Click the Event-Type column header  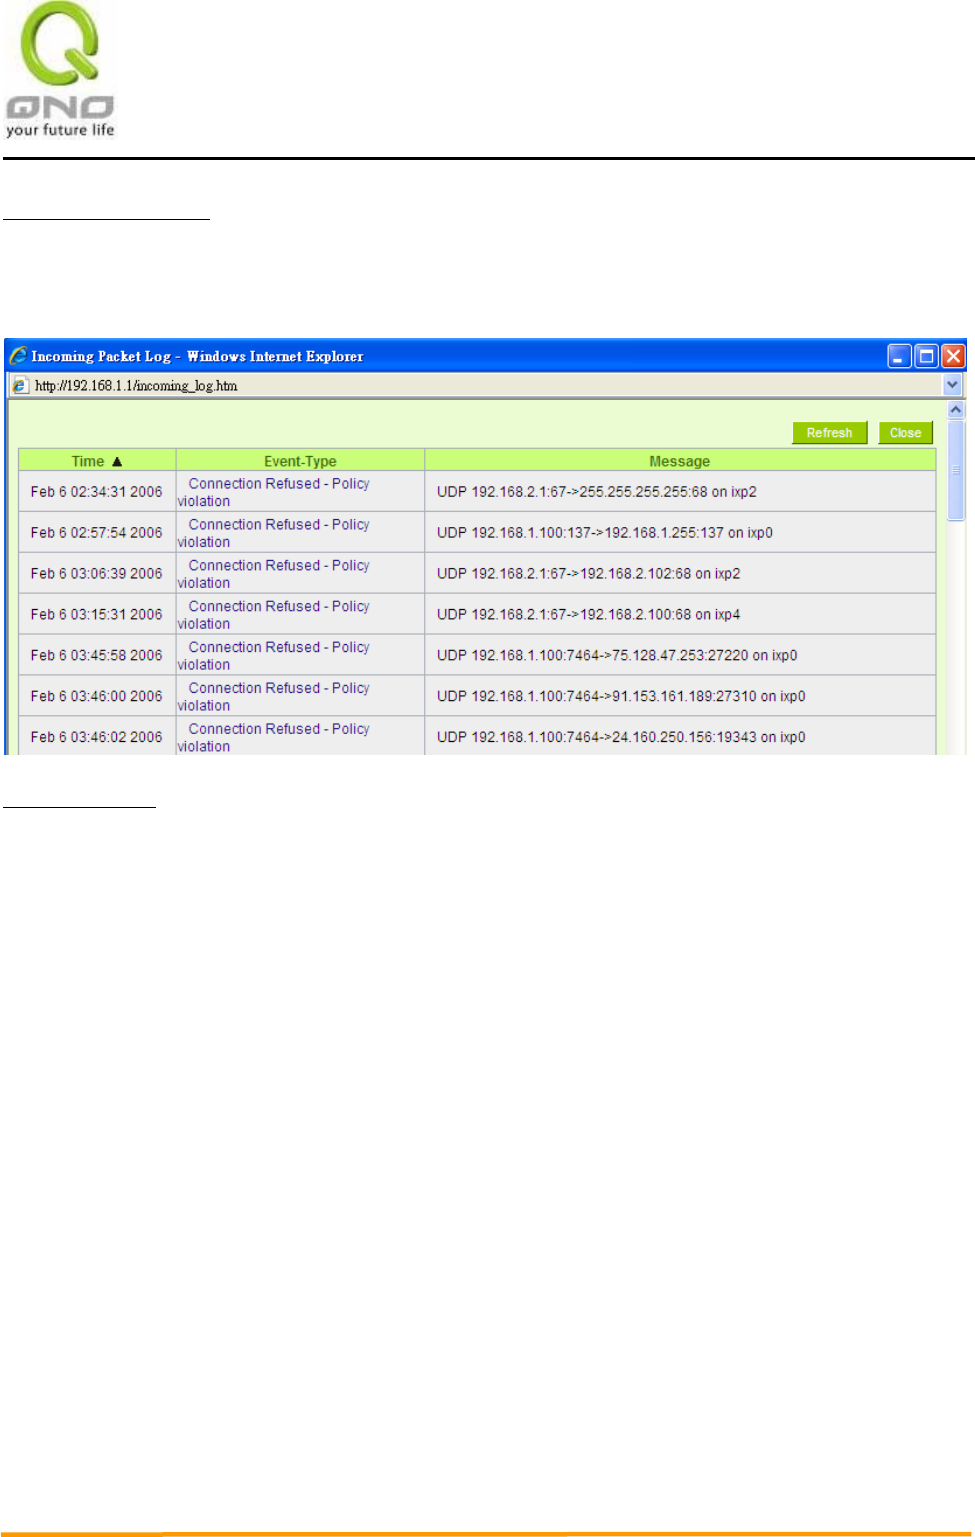300,461
